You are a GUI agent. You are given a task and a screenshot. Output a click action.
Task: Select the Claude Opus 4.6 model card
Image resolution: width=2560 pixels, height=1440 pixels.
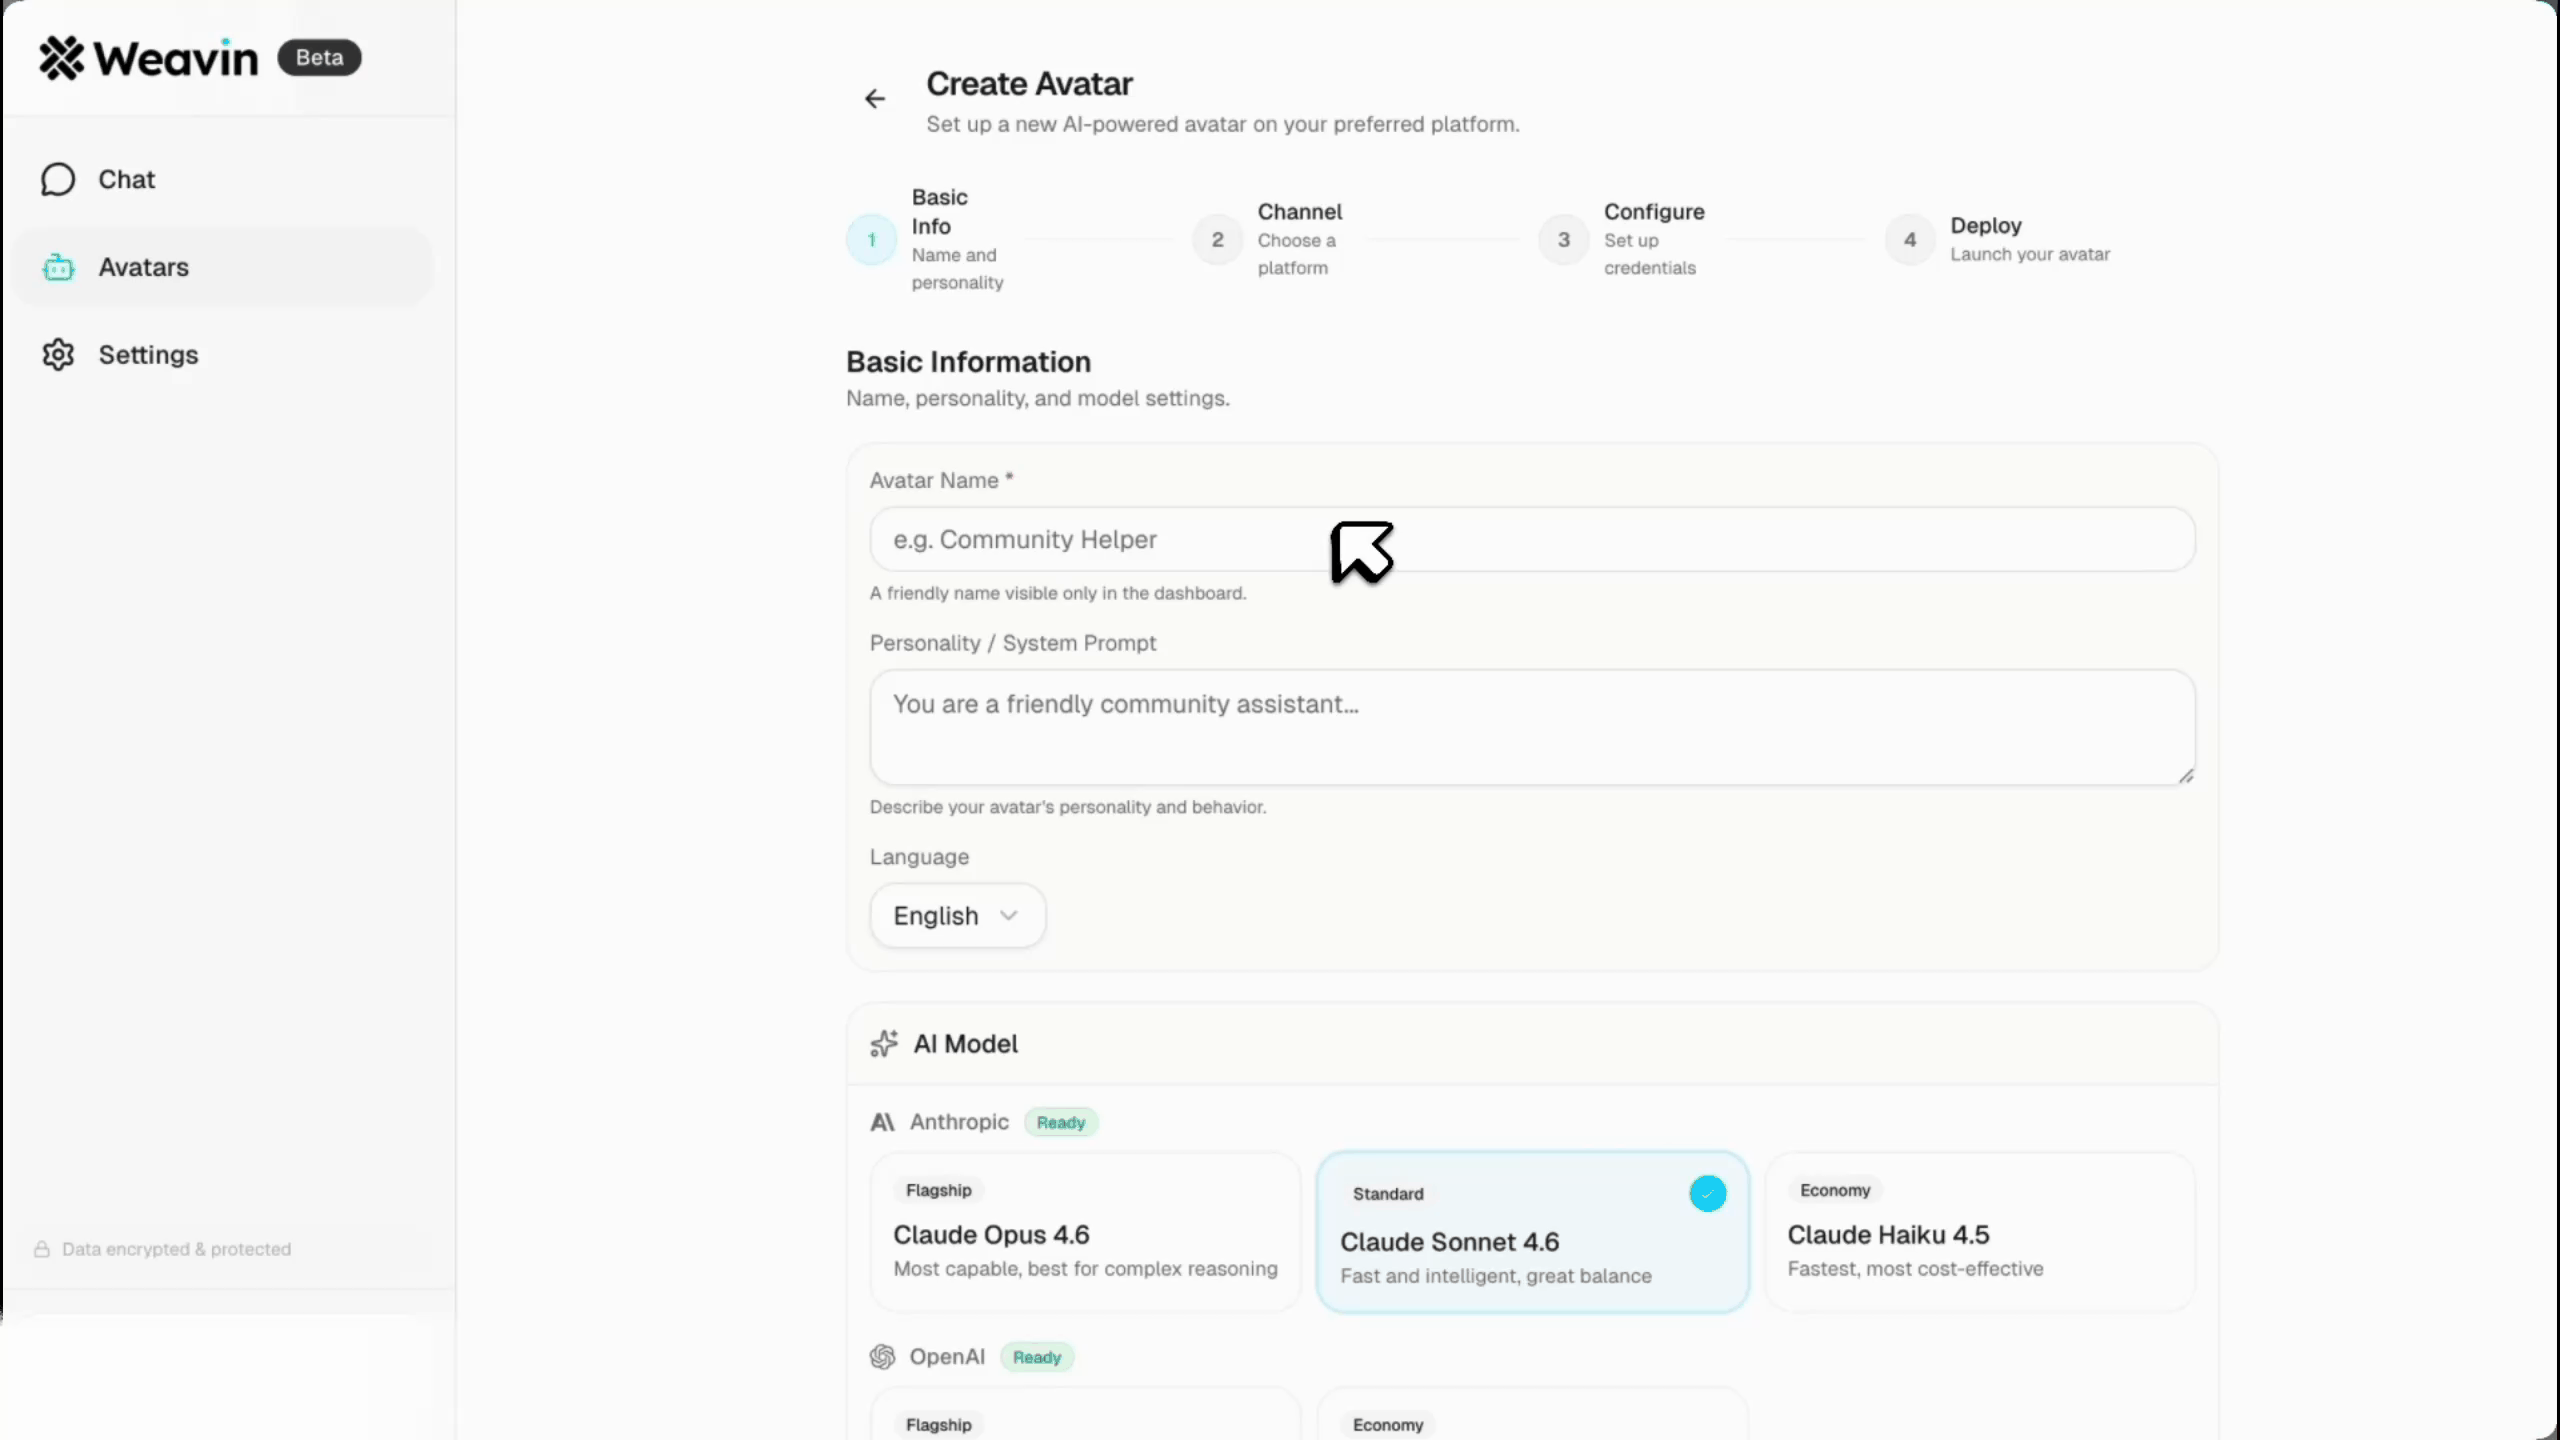point(1085,1232)
